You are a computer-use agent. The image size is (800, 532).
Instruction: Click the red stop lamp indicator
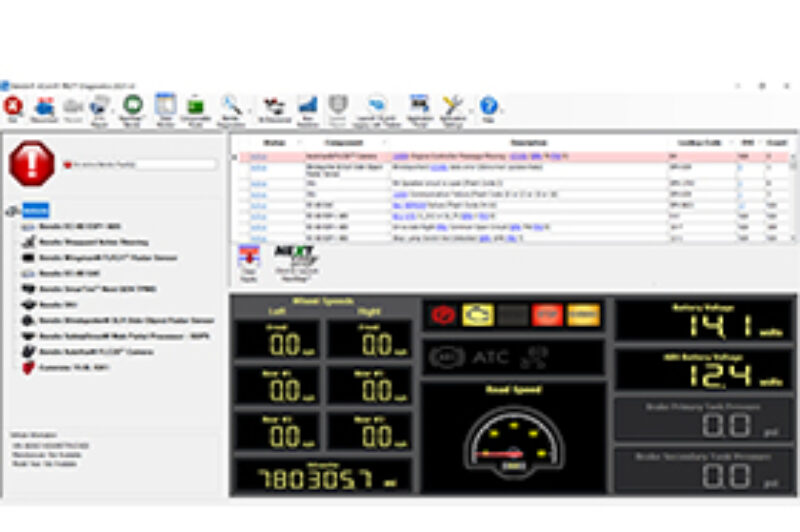click(x=443, y=315)
